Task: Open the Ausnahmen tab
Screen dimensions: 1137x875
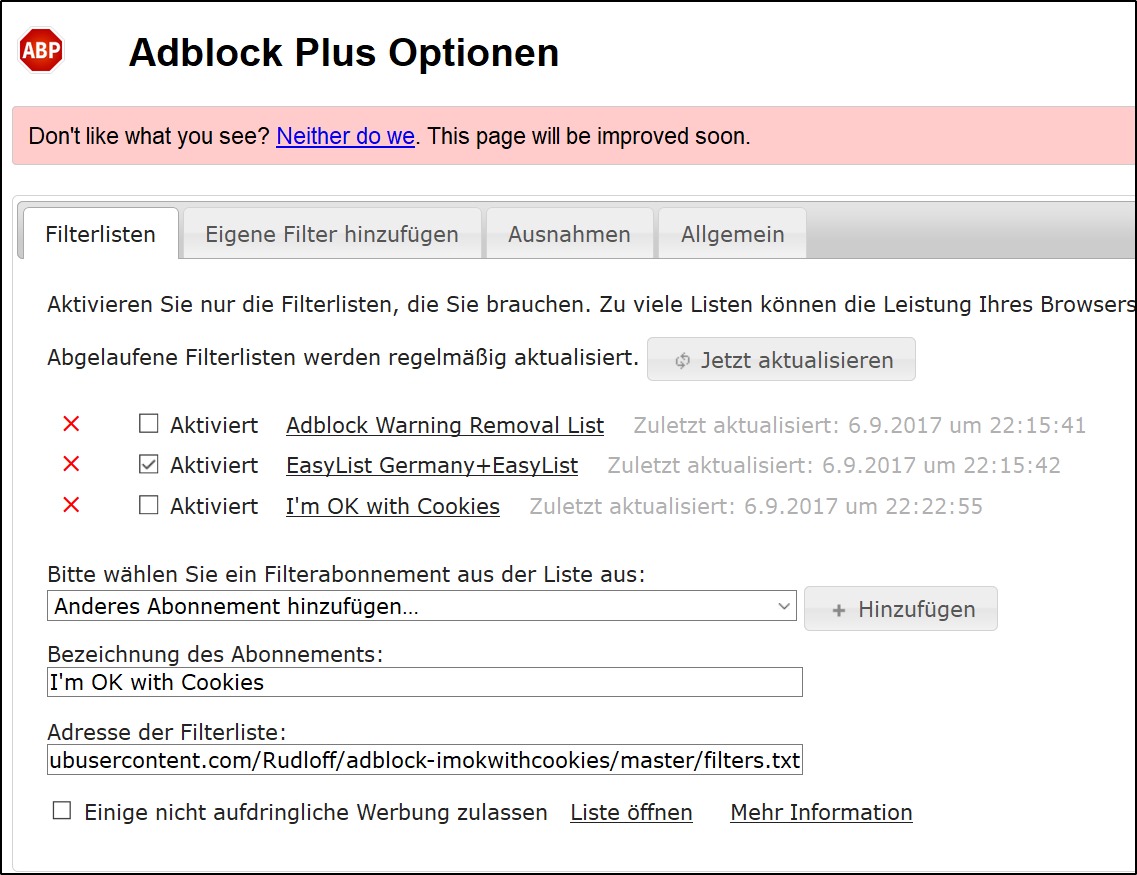Action: coord(569,235)
